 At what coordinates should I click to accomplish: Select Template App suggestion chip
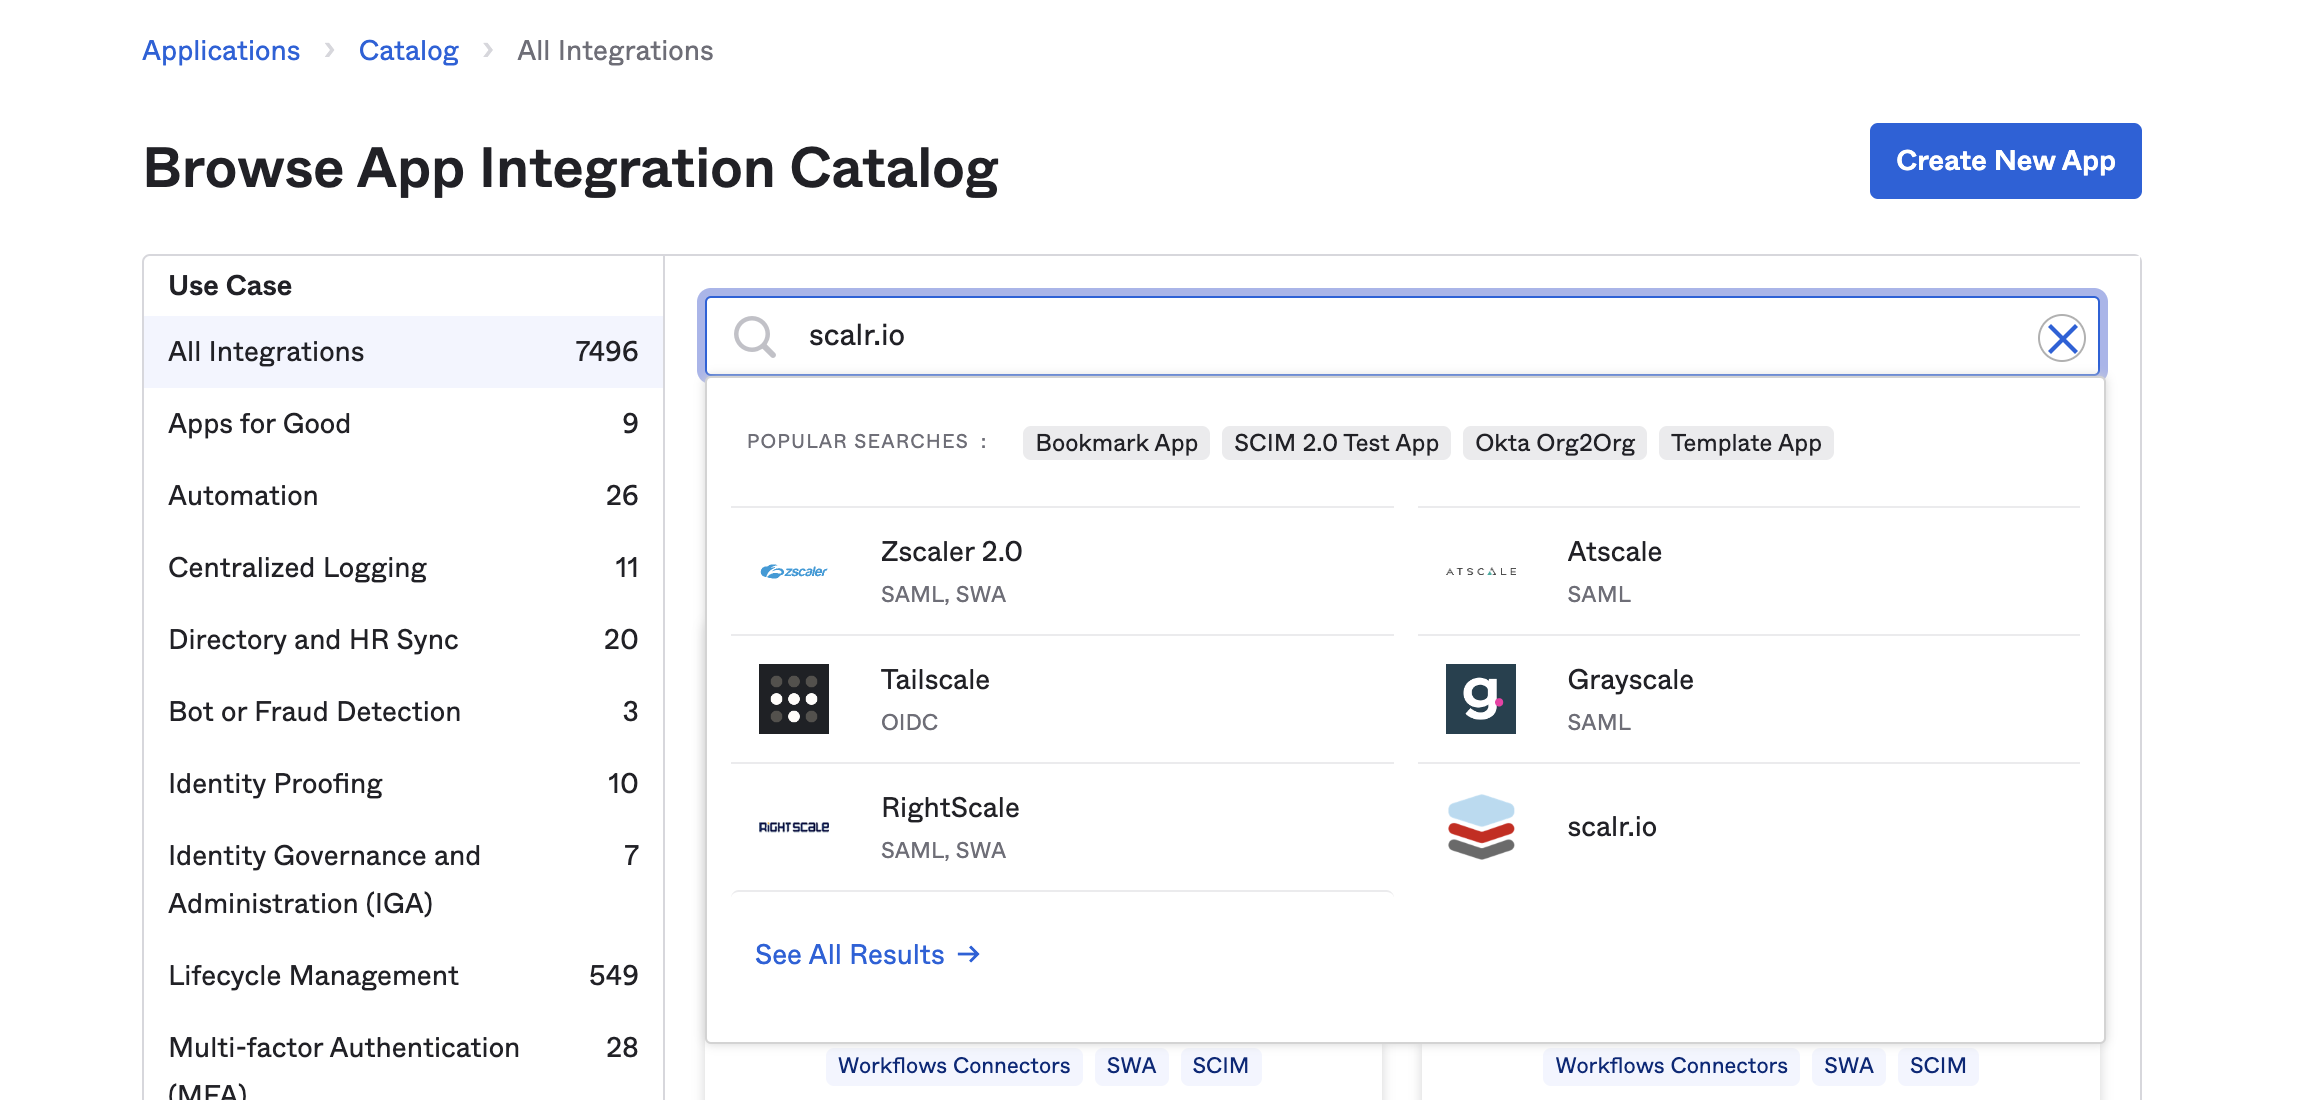click(x=1746, y=443)
